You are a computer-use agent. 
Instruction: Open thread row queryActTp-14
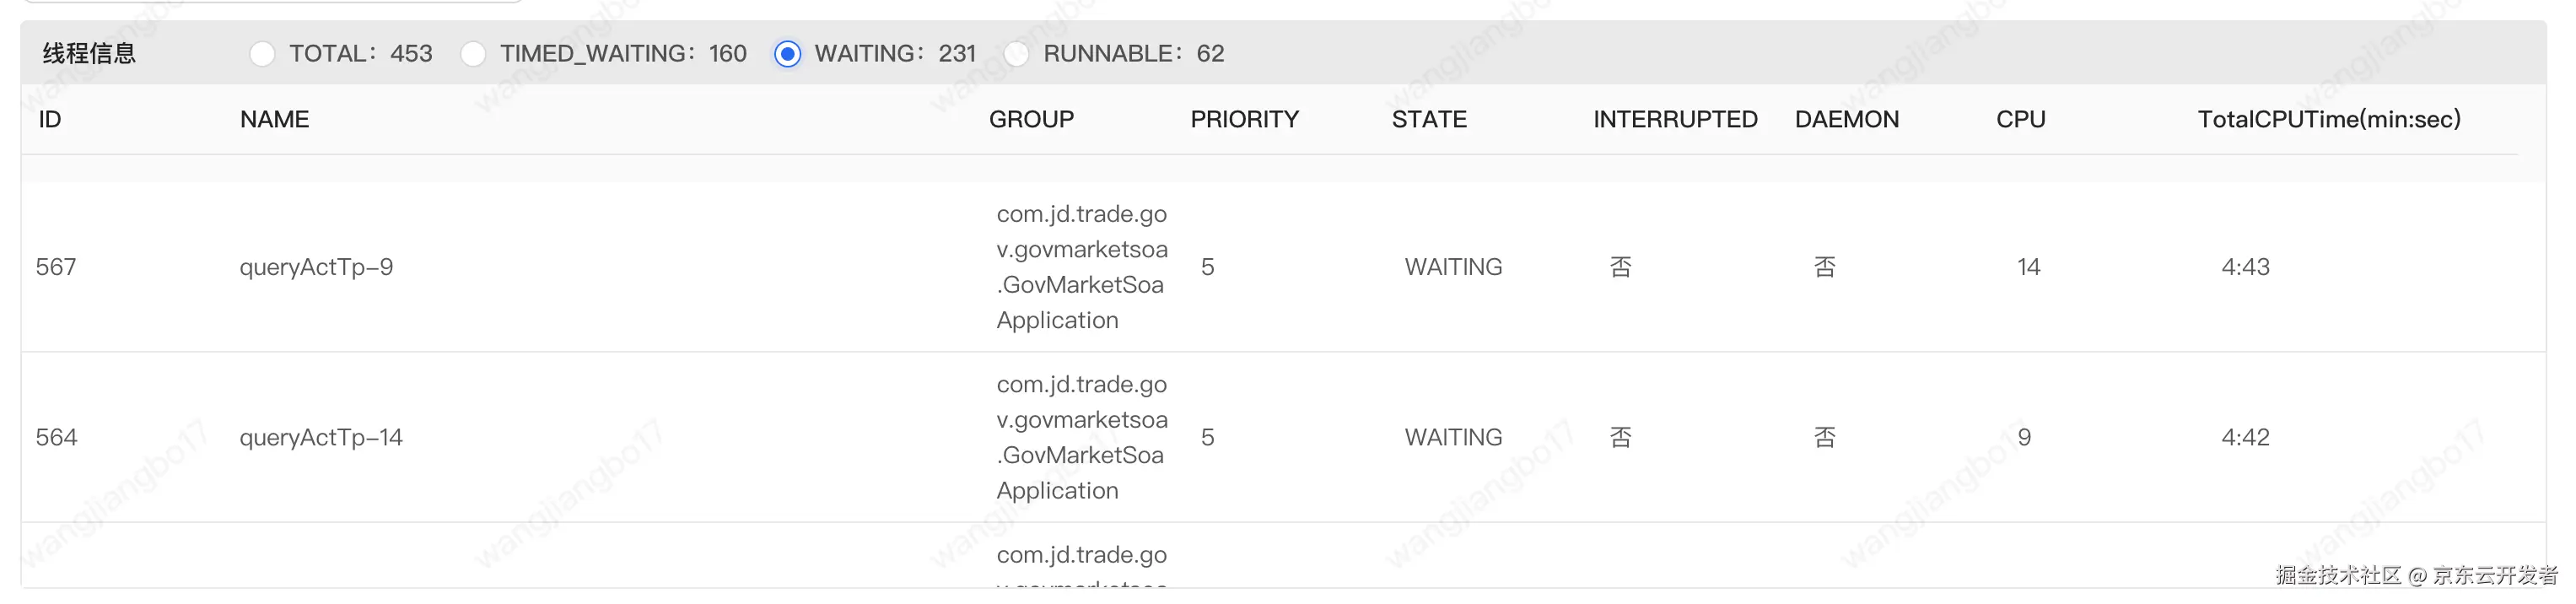click(x=1283, y=437)
